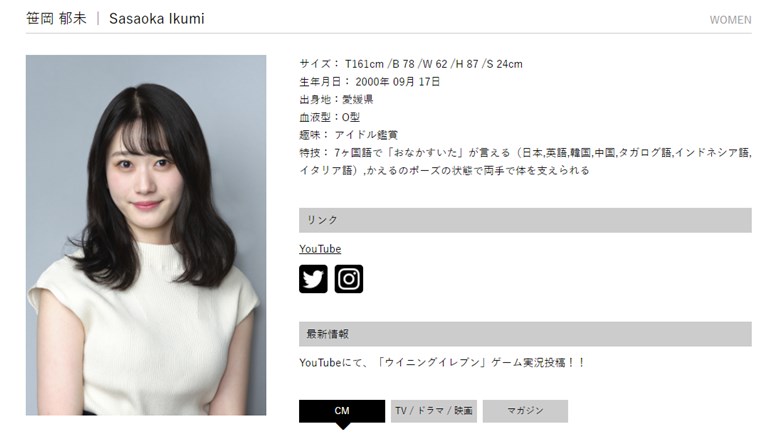Image resolution: width=768 pixels, height=436 pixels.
Task: Switch to the TV / ドラマ / 映画 tab
Action: tap(433, 411)
